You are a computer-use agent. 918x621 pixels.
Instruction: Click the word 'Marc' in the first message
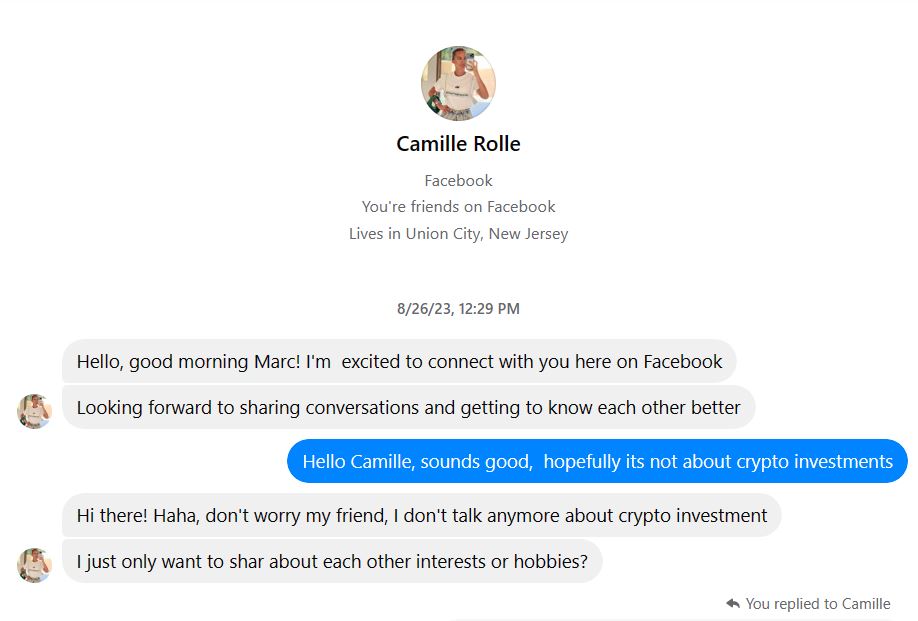(277, 362)
